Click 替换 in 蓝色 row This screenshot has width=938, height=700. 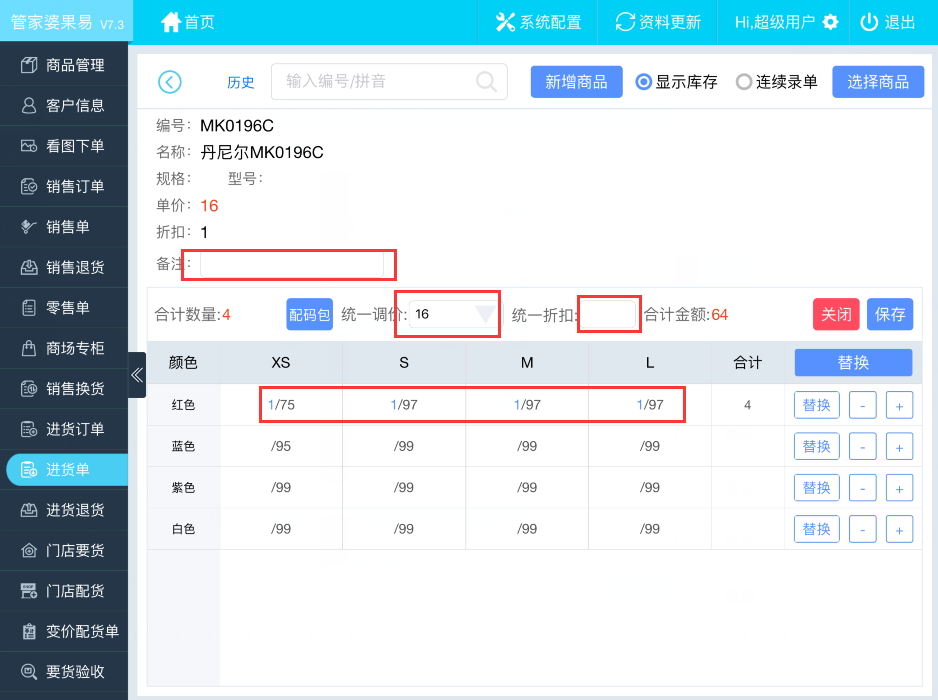pos(817,446)
